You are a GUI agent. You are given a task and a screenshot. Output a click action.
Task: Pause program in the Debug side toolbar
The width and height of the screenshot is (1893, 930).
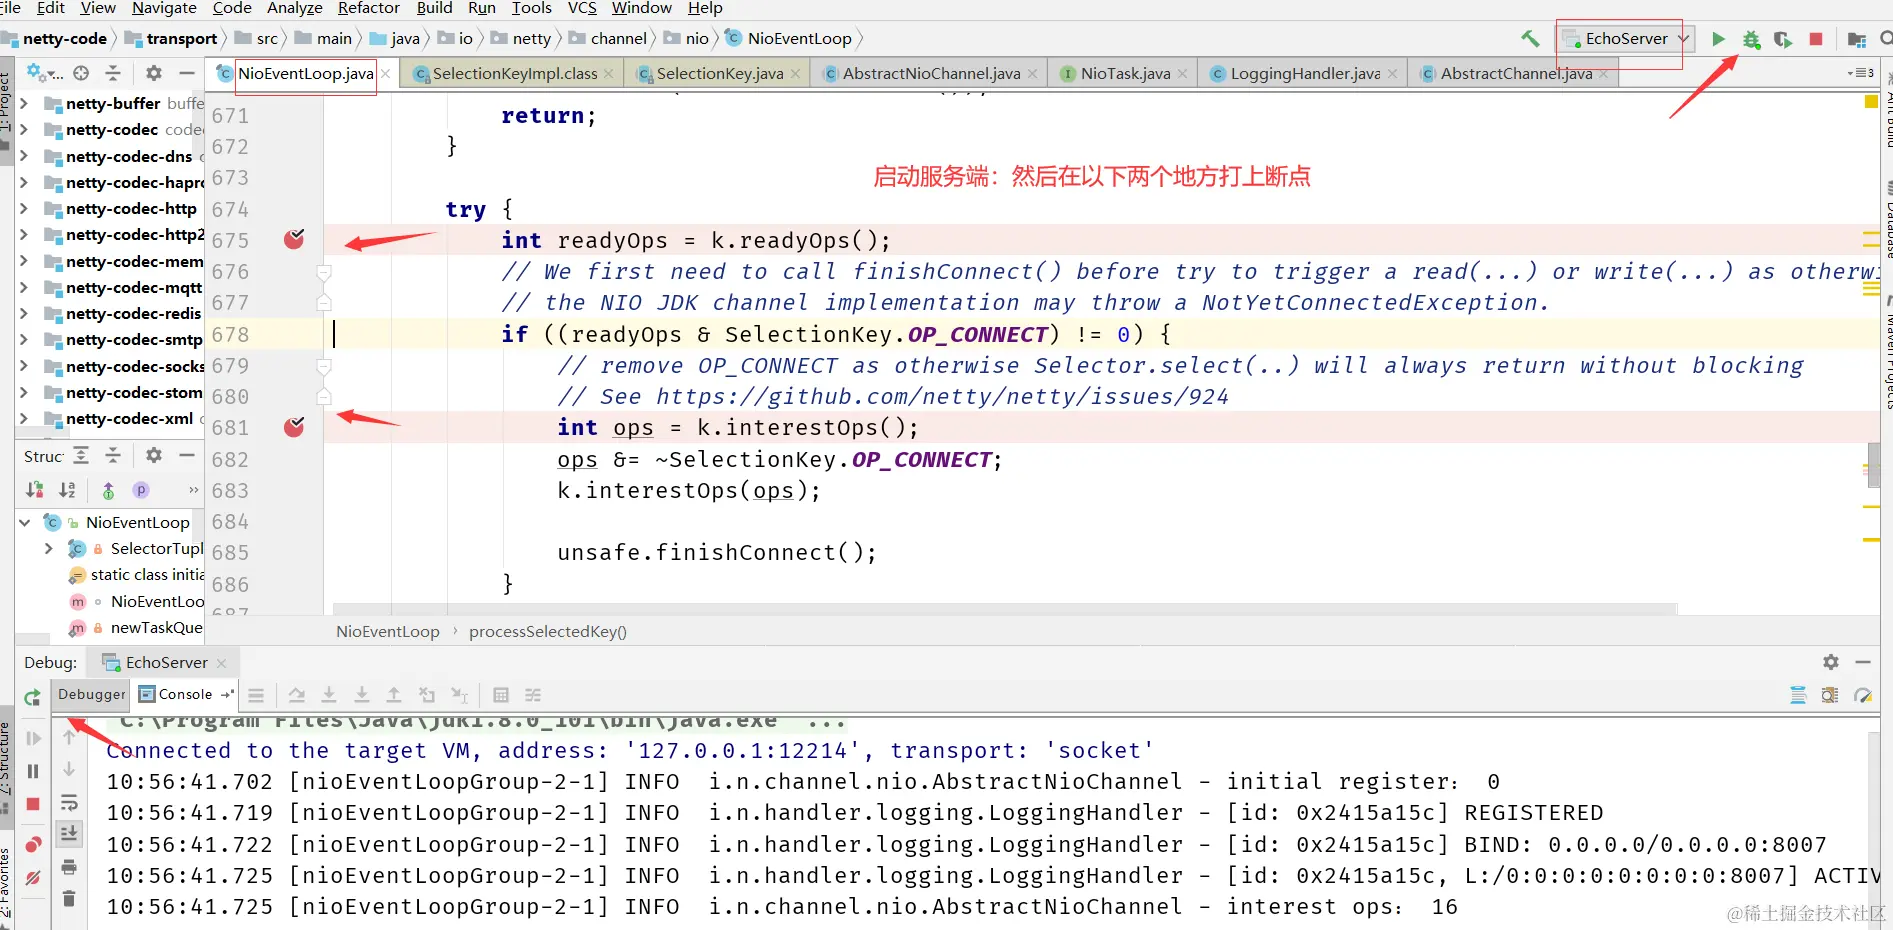pyautogui.click(x=32, y=771)
